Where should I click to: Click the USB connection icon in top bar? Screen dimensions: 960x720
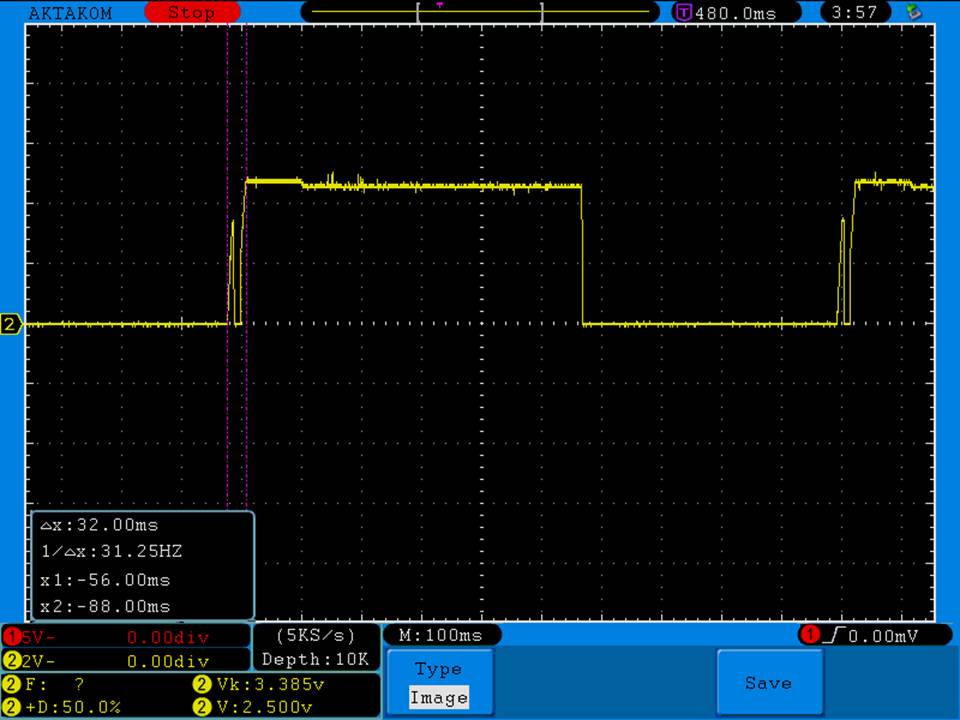tap(912, 13)
